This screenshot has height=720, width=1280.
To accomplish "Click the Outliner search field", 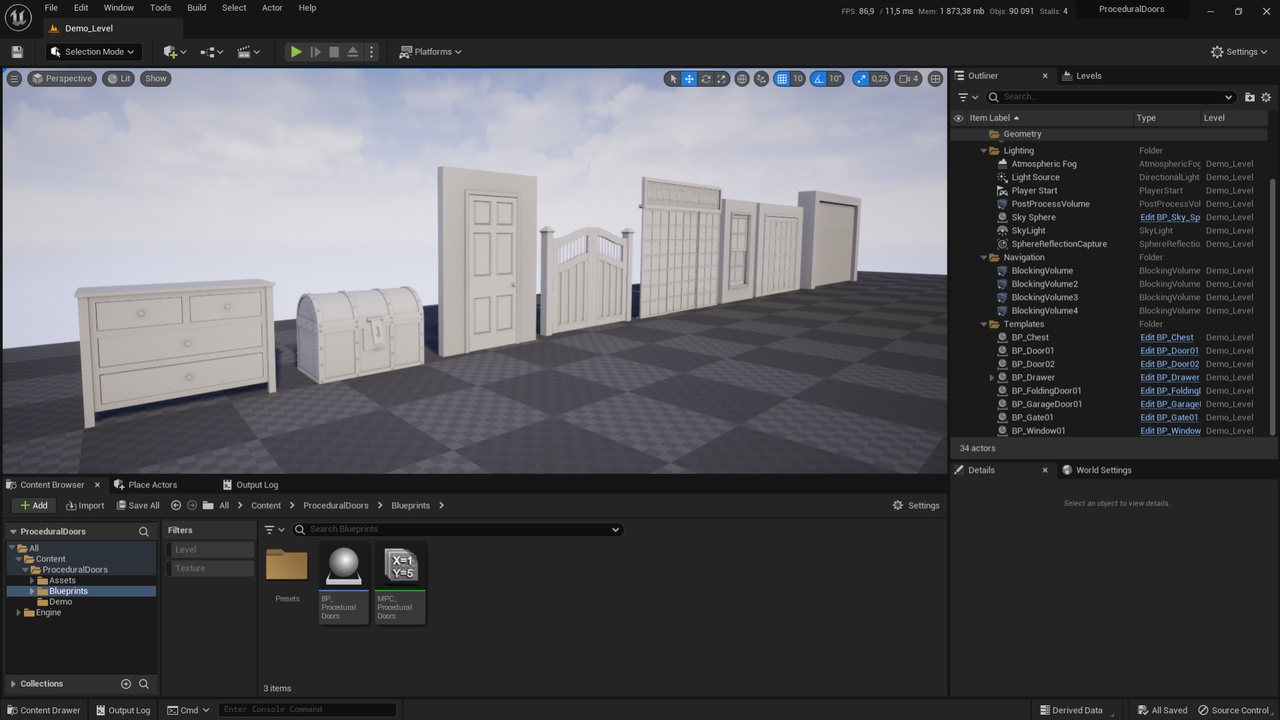I will coord(1110,97).
